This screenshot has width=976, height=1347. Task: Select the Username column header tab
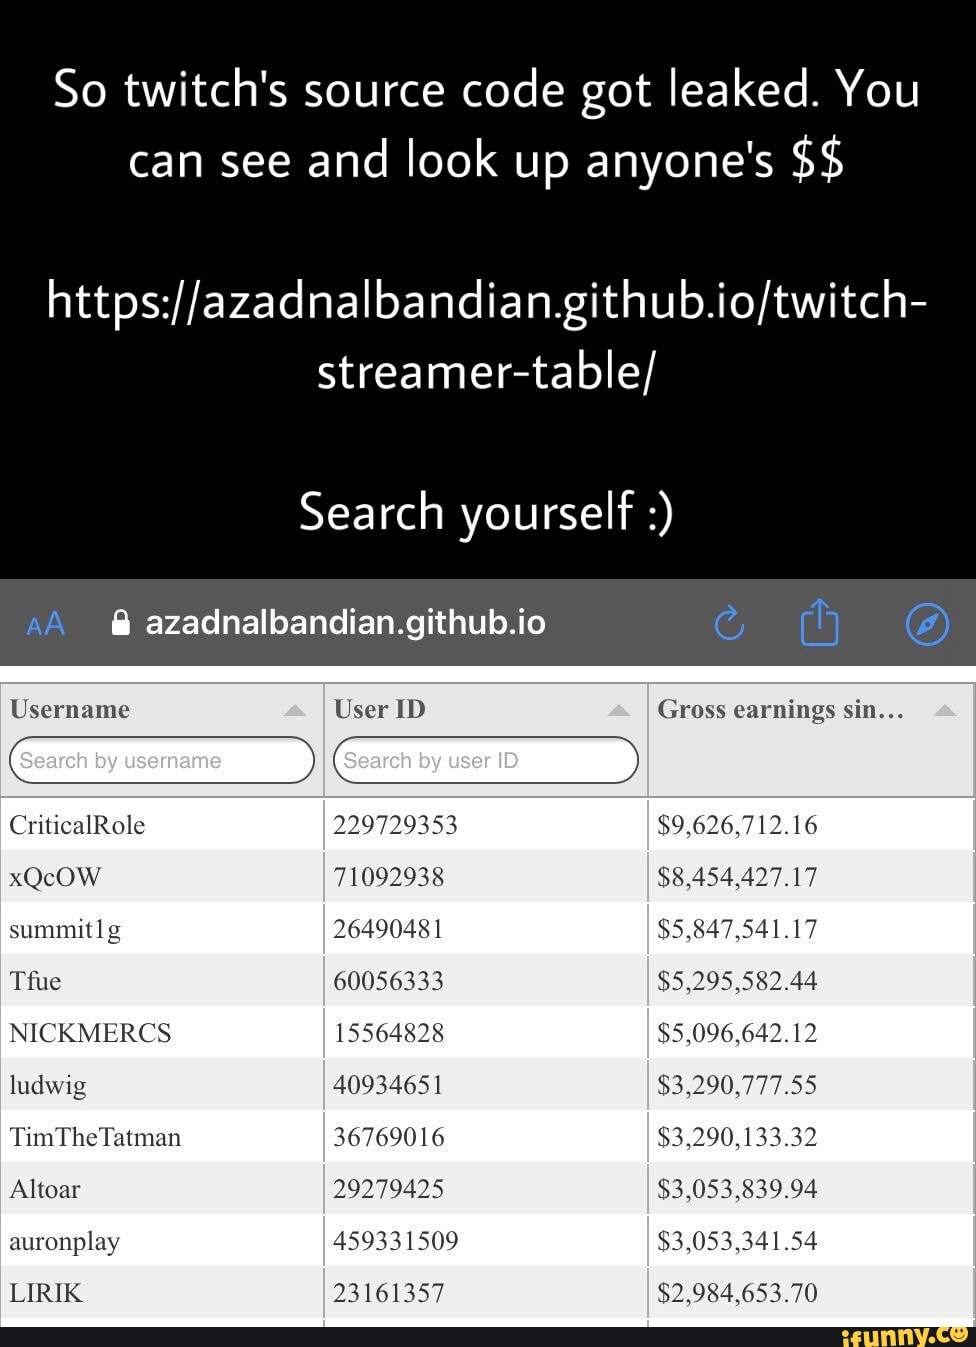[x=70, y=709]
